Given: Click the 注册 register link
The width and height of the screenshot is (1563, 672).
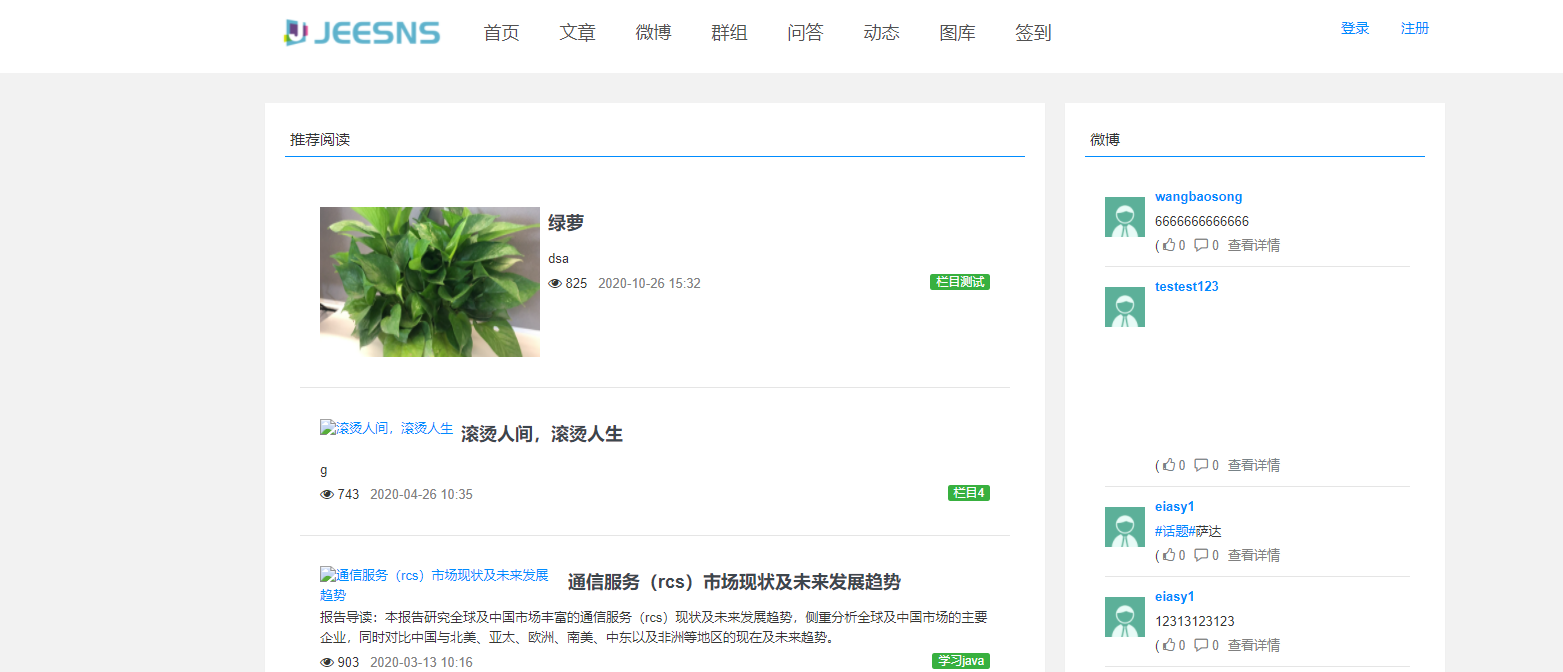Looking at the screenshot, I should [1415, 28].
